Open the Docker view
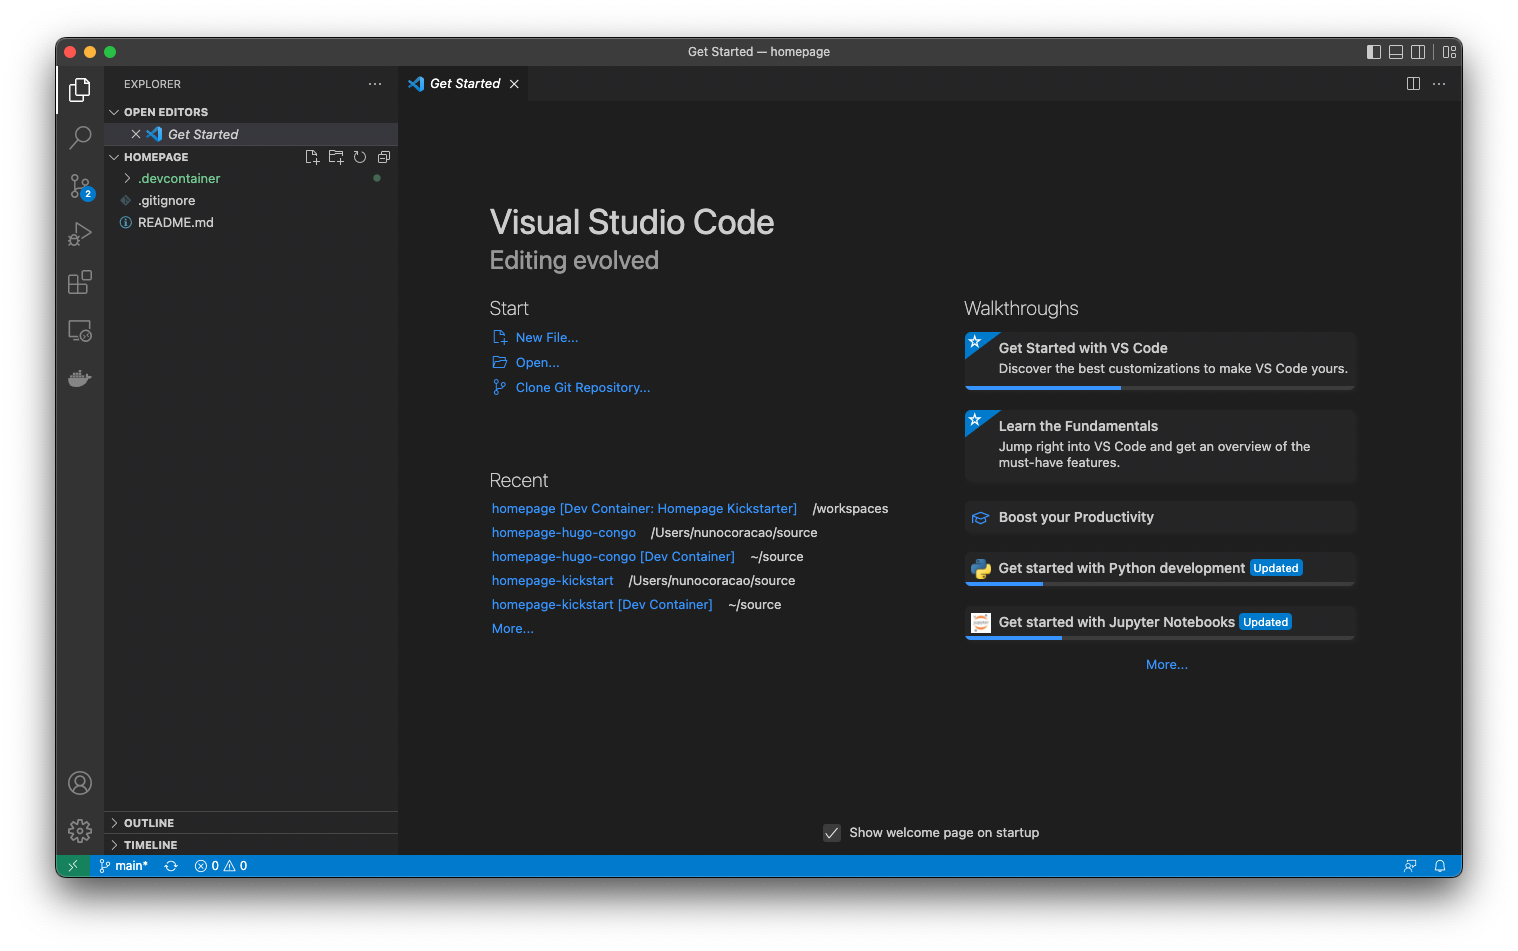 point(80,379)
